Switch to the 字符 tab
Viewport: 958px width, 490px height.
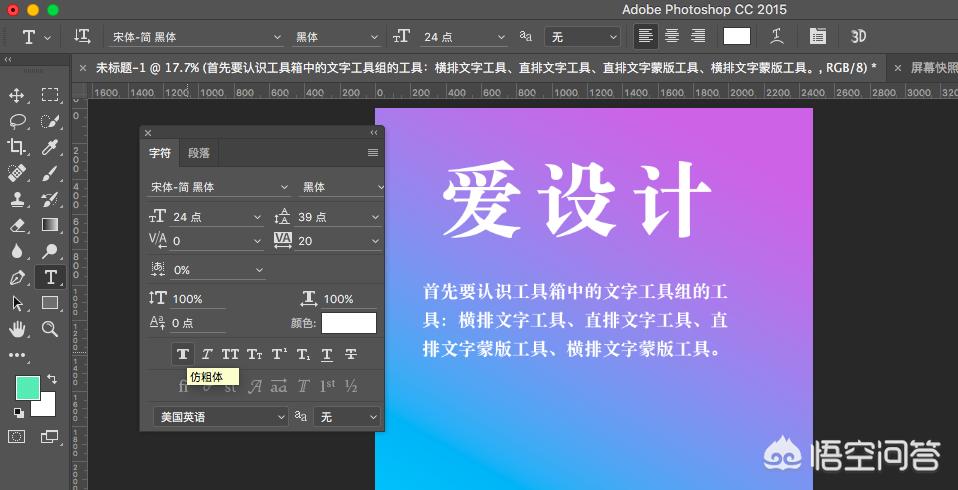(x=160, y=153)
